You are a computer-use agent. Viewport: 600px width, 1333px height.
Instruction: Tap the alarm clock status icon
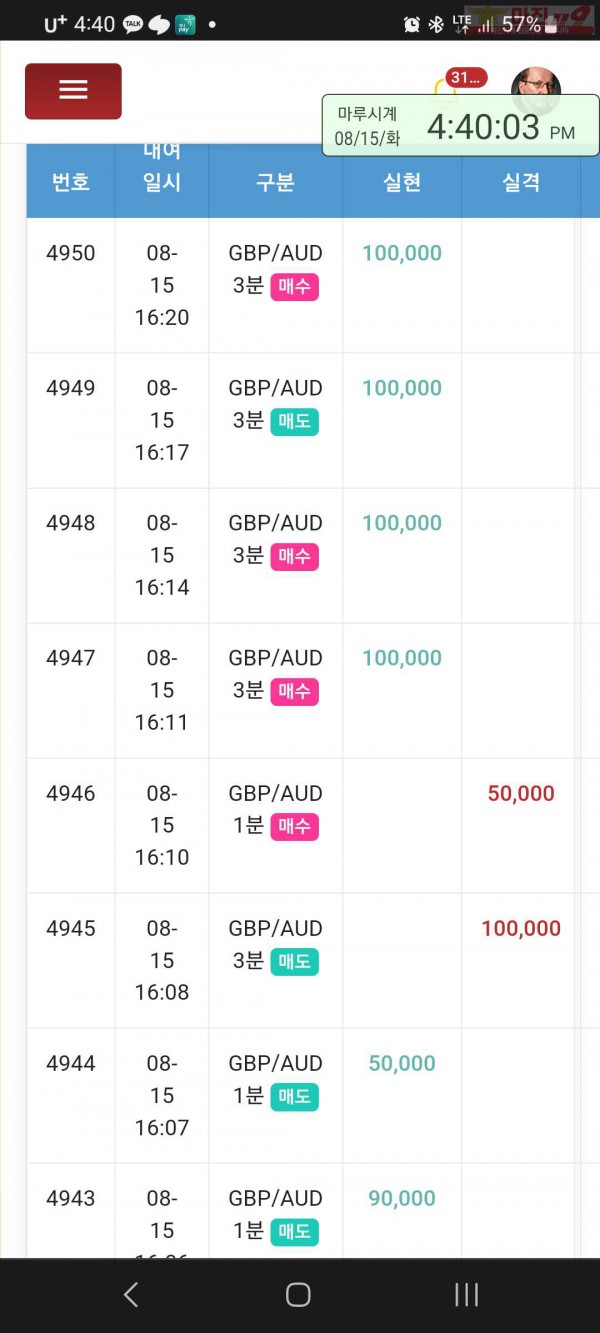coord(411,25)
